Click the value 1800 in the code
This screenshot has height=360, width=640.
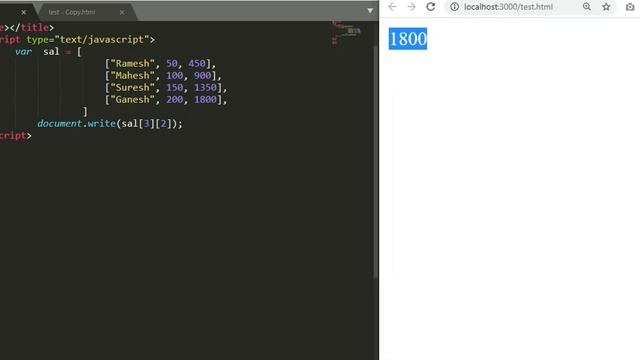205,99
